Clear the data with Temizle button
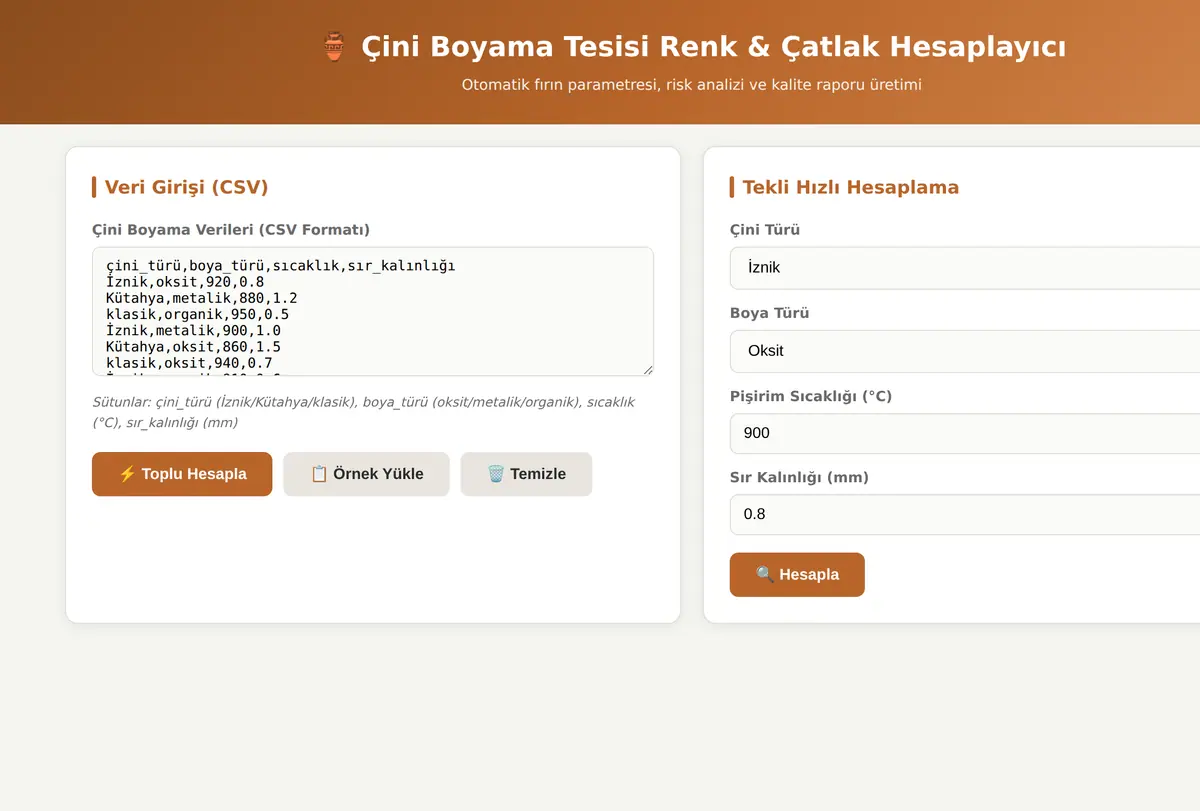The width and height of the screenshot is (1200, 811). click(526, 474)
